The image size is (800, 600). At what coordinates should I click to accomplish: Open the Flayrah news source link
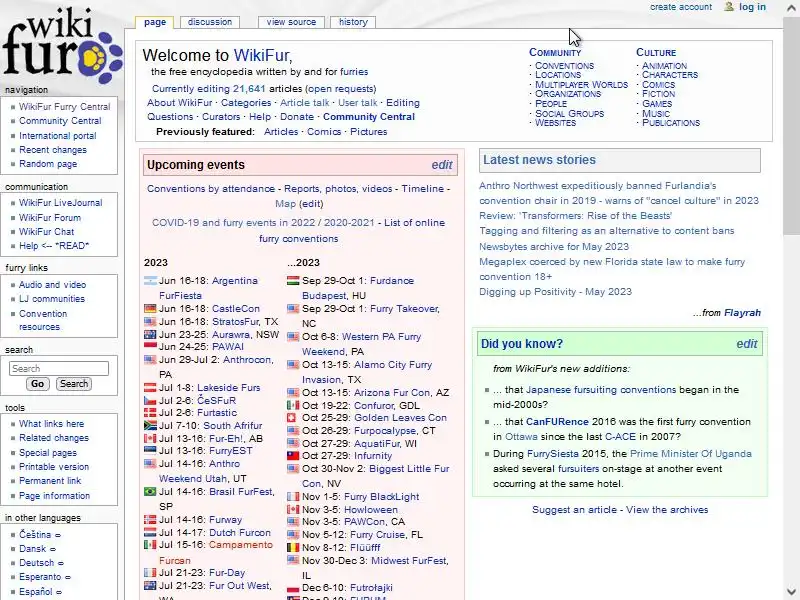coord(742,313)
